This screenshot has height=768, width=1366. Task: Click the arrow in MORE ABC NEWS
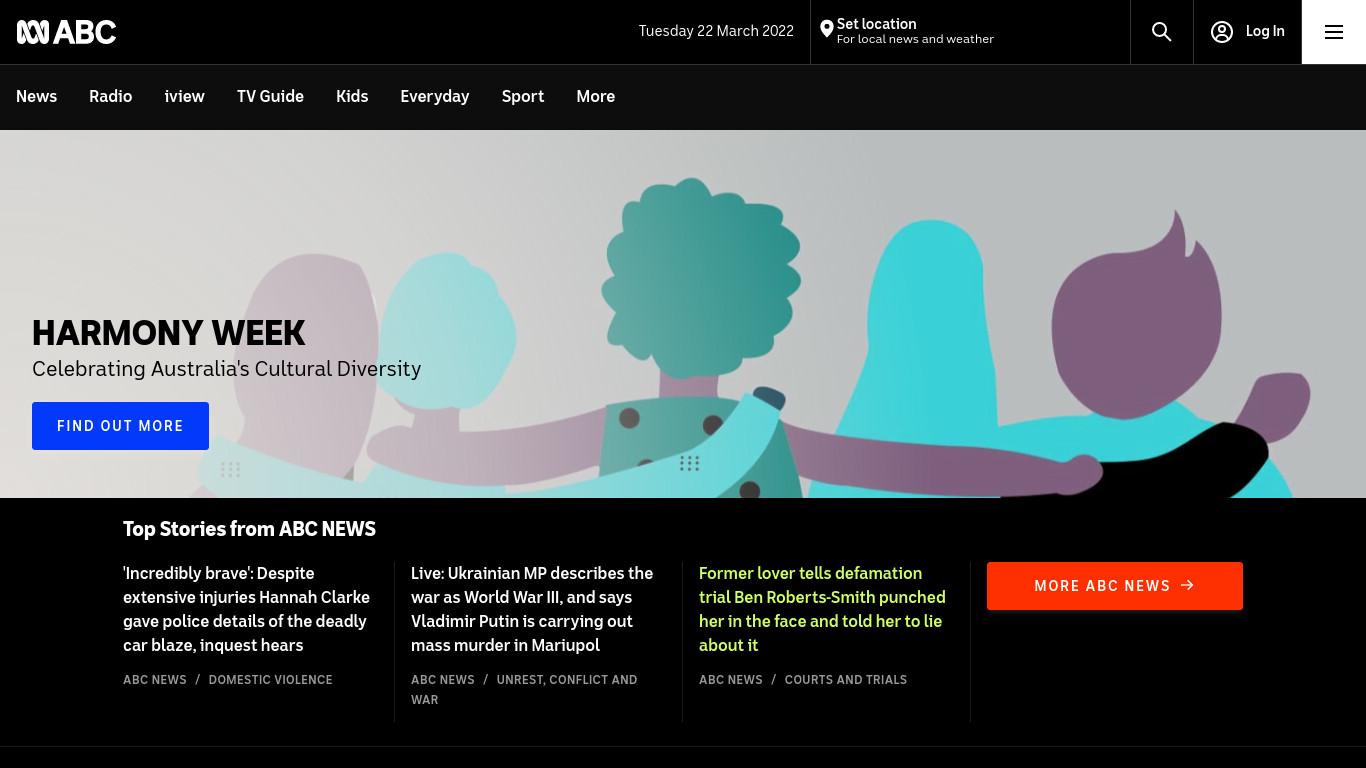(x=1187, y=586)
